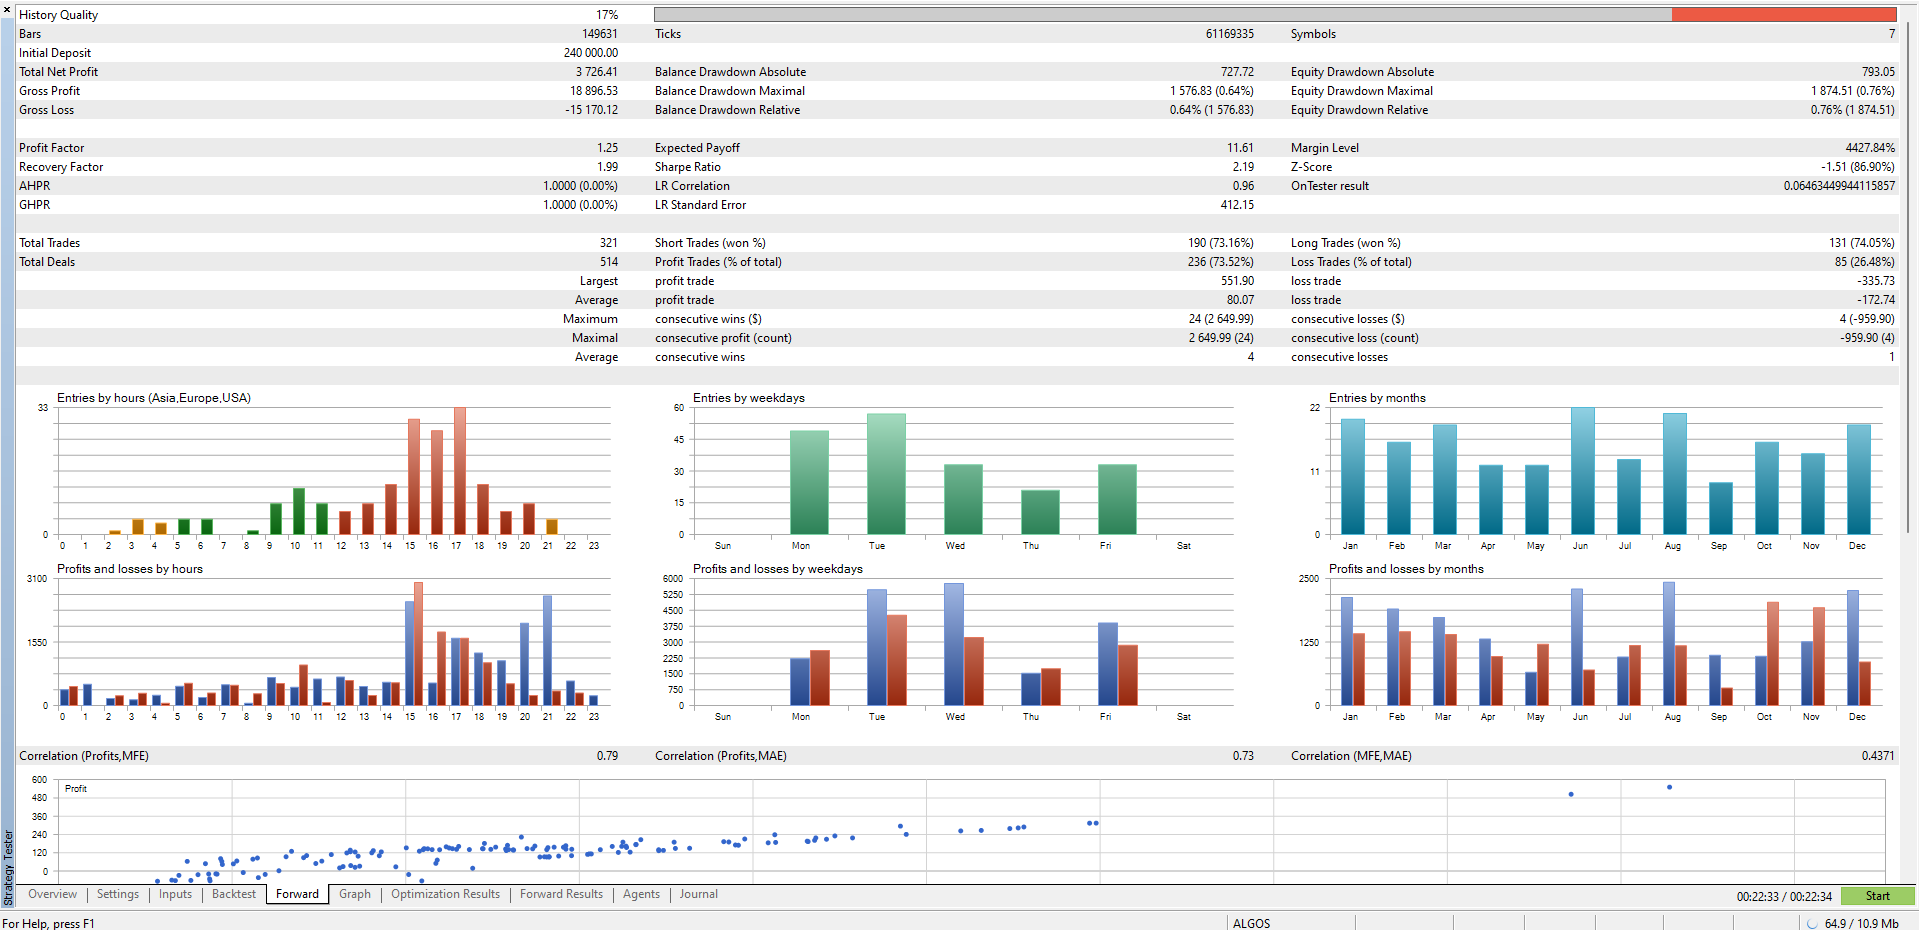Click the 'Profit' label in scatter chart

point(76,789)
